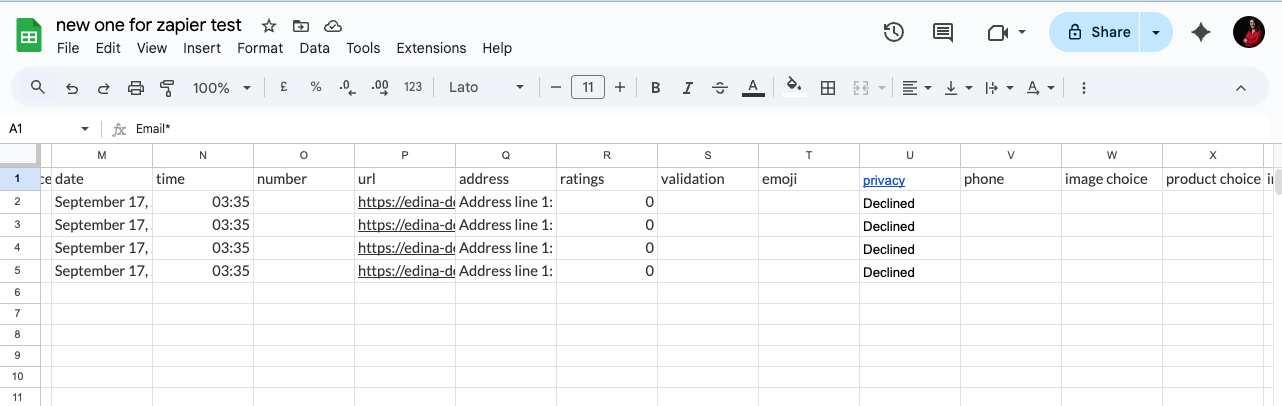Open the fill color picker

[x=794, y=88]
